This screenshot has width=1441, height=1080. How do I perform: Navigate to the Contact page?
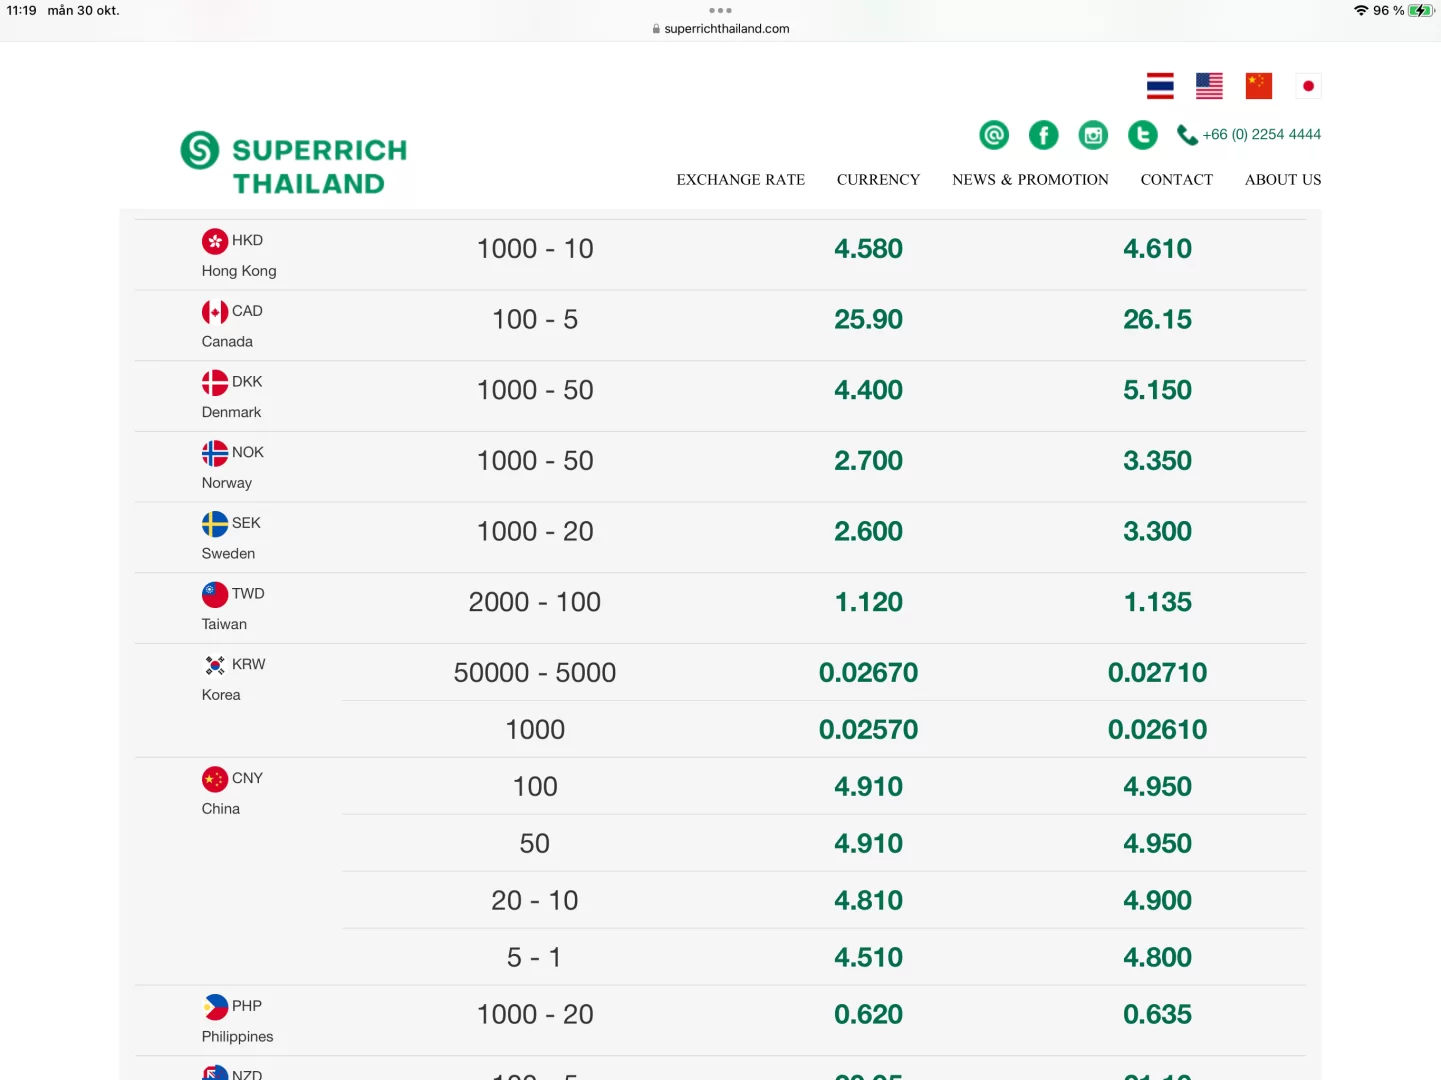(x=1176, y=180)
